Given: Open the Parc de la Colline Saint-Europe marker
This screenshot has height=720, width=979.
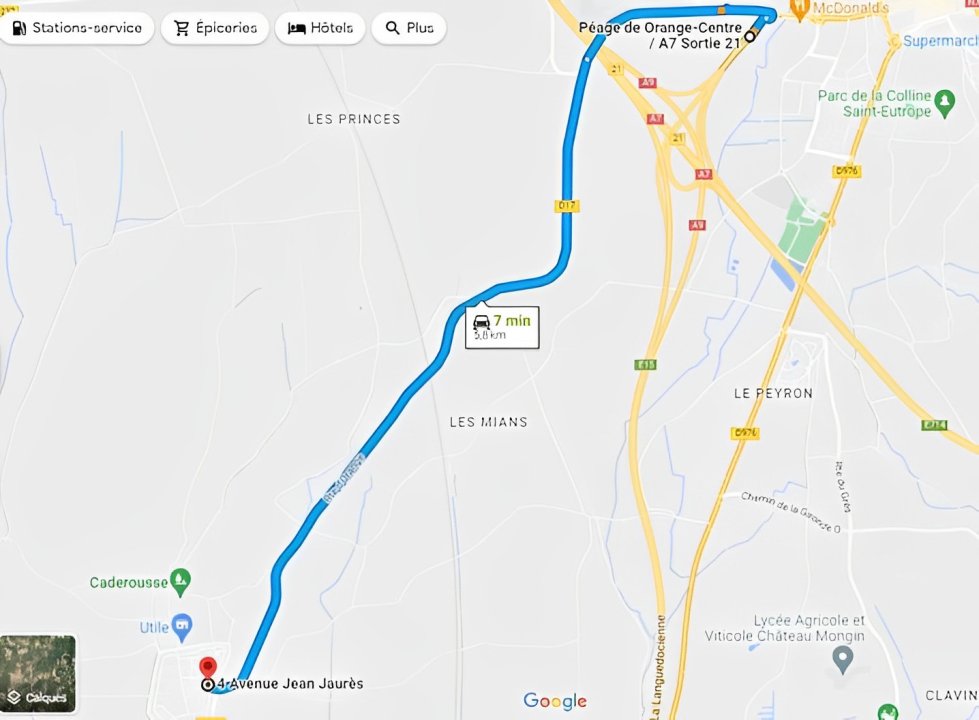Looking at the screenshot, I should (x=945, y=104).
